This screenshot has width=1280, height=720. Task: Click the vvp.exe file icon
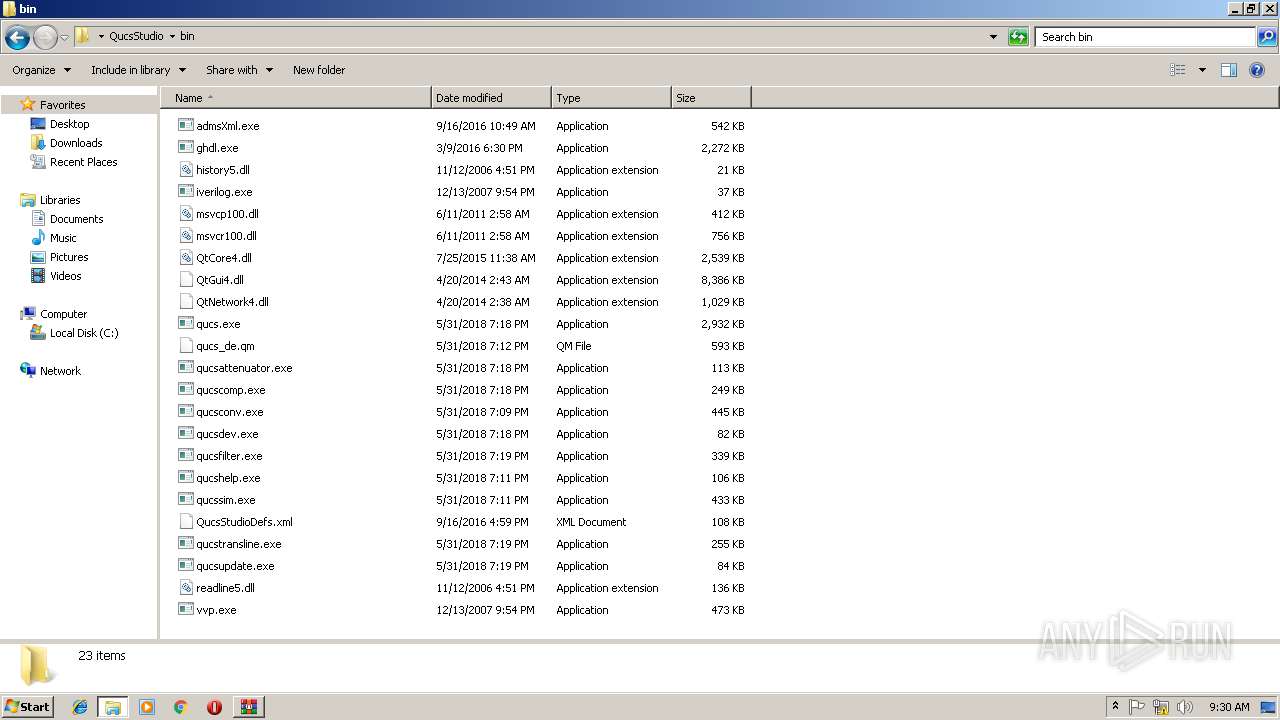(x=185, y=610)
